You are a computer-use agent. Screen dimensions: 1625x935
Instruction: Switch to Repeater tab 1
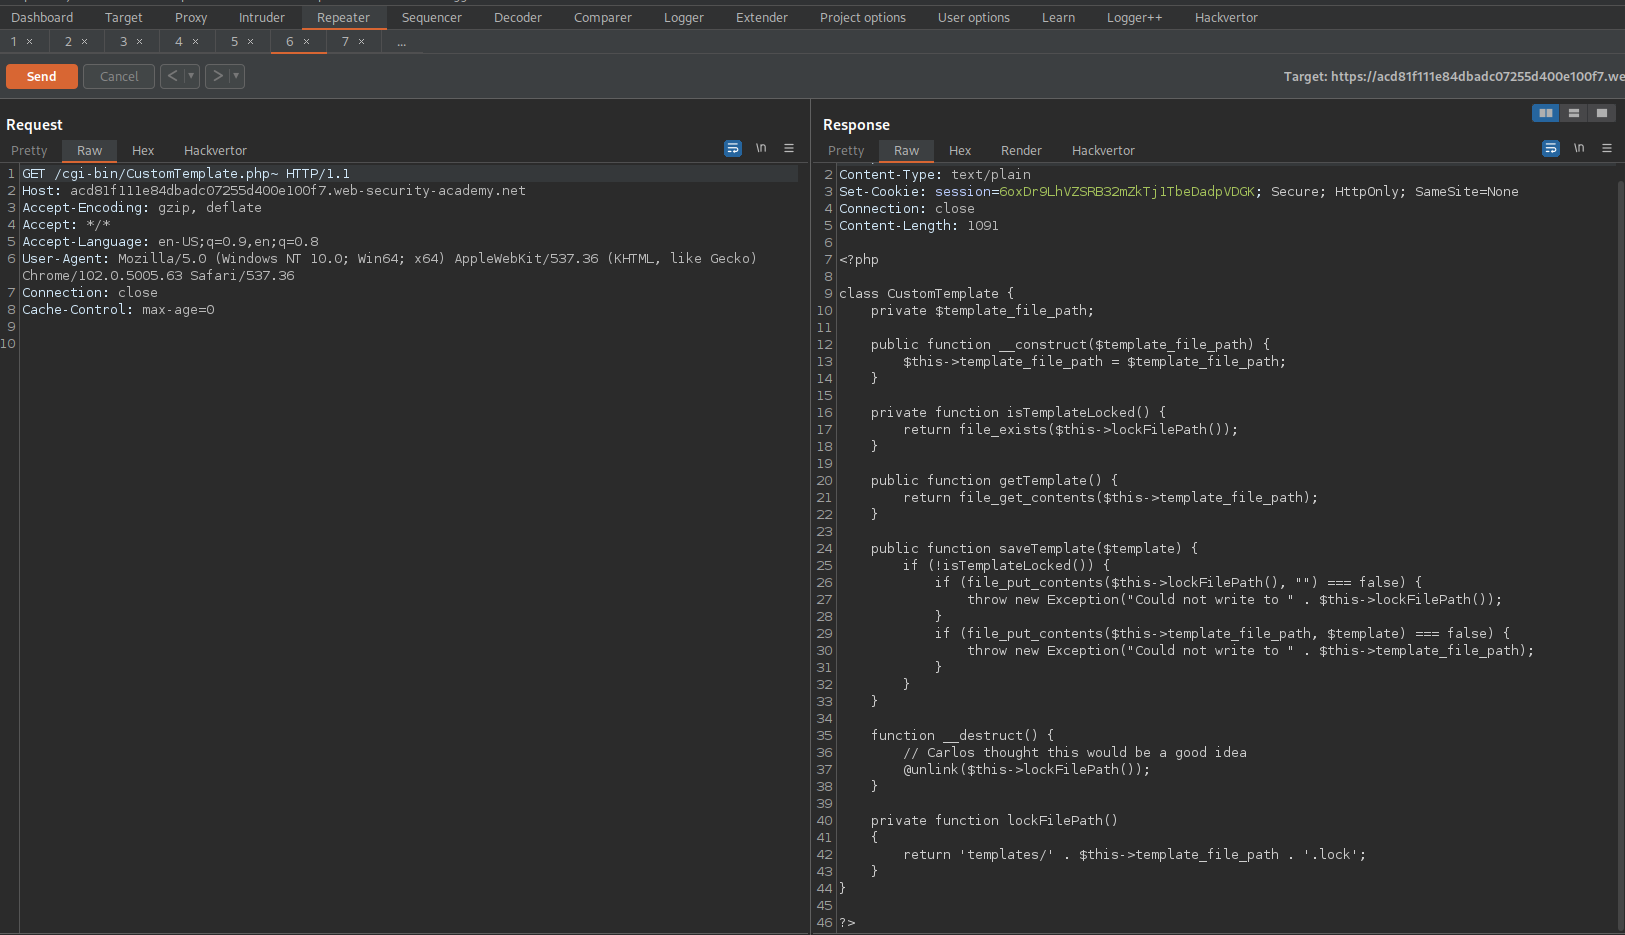[14, 42]
